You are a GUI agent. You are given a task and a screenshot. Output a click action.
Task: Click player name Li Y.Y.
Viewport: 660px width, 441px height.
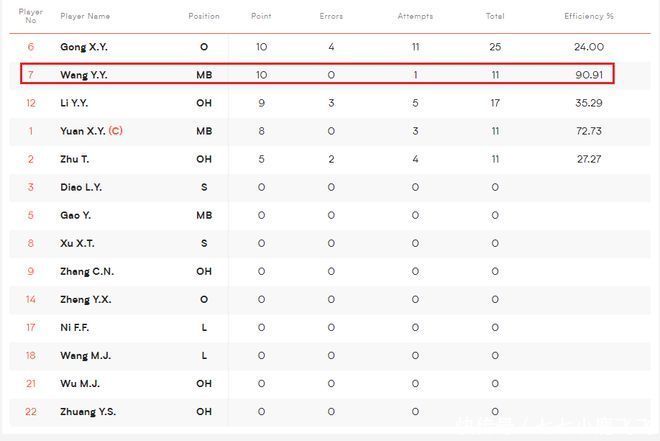(x=76, y=103)
